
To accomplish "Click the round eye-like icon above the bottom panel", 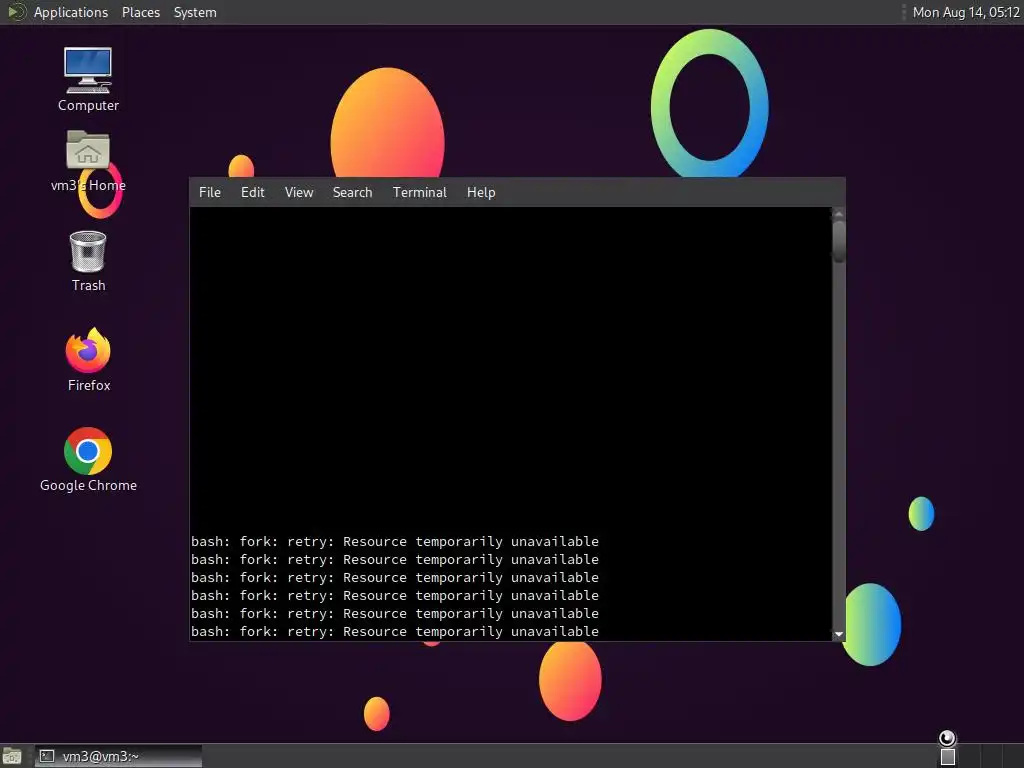I will [947, 738].
